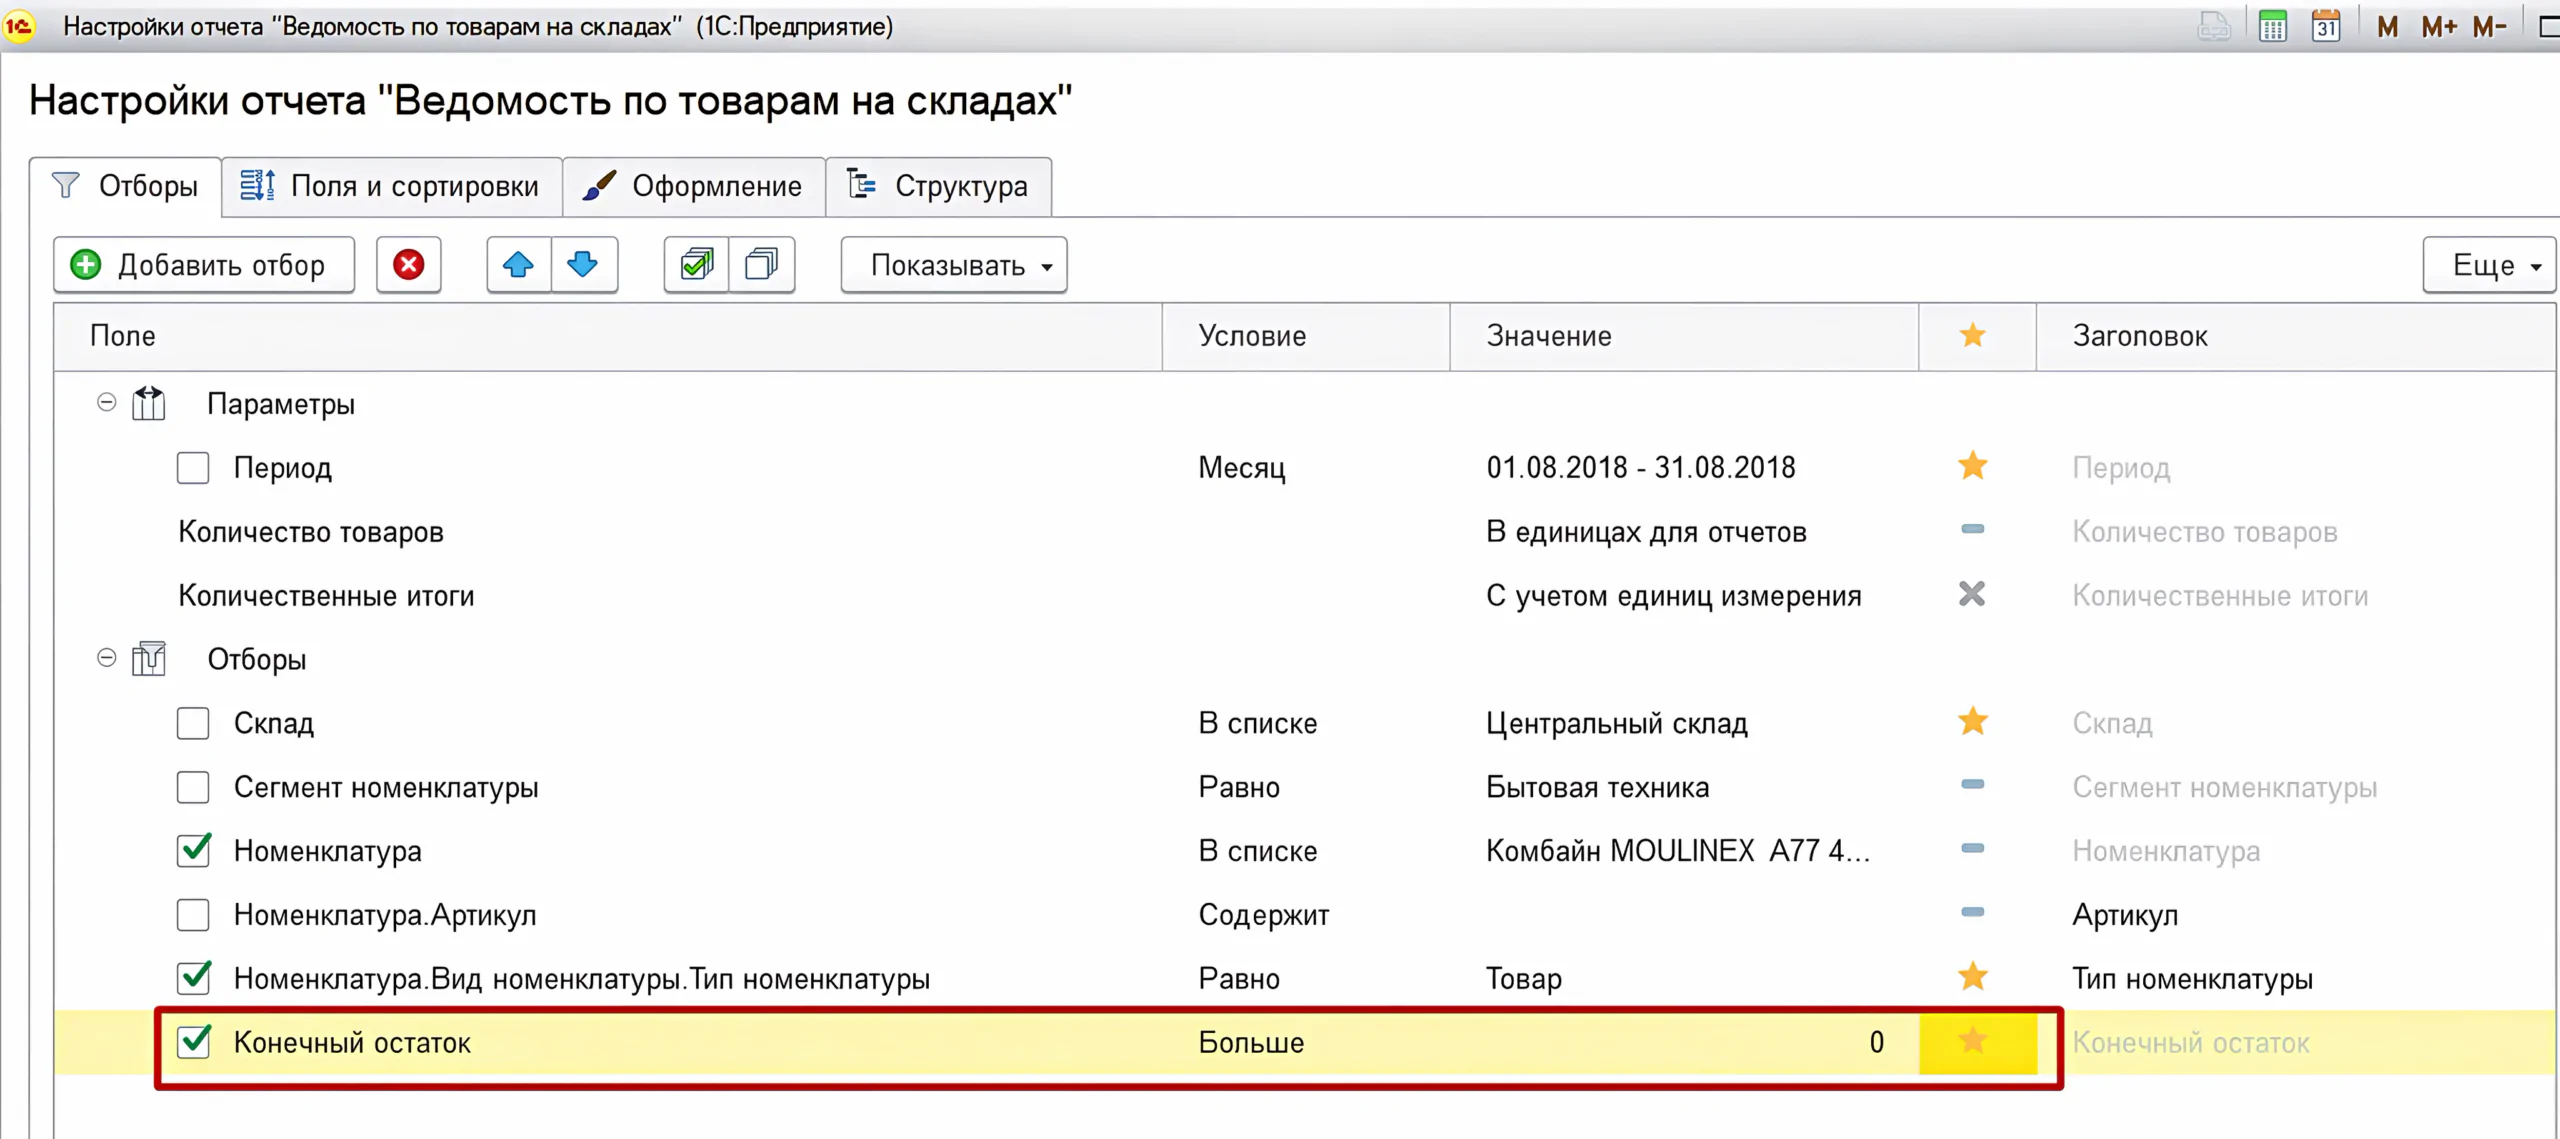2560x1139 pixels.
Task: Click the M+ memory add button
Action: [x=2438, y=27]
